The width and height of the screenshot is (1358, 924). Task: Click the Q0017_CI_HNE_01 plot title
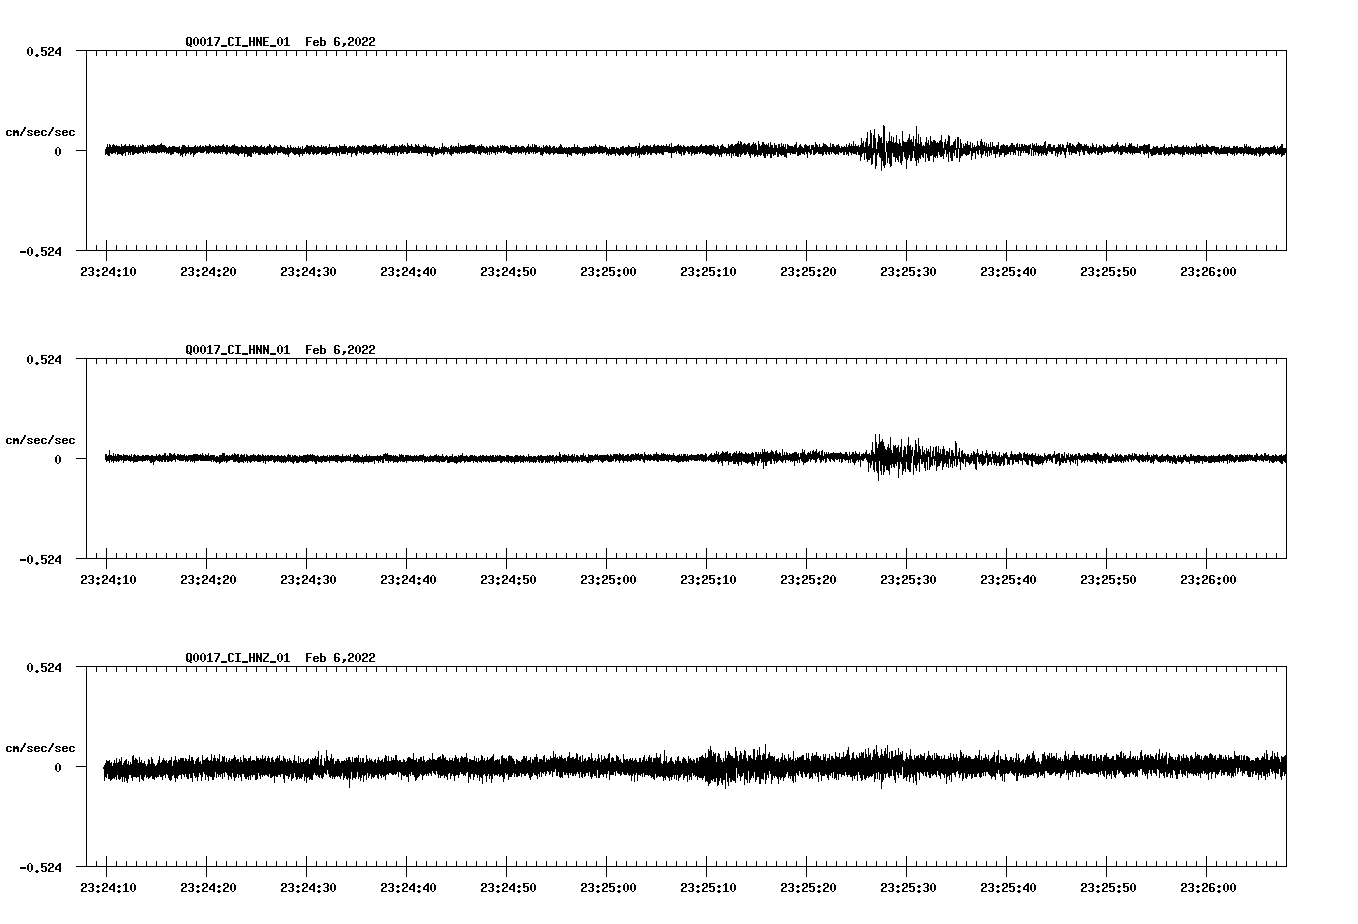280,42
